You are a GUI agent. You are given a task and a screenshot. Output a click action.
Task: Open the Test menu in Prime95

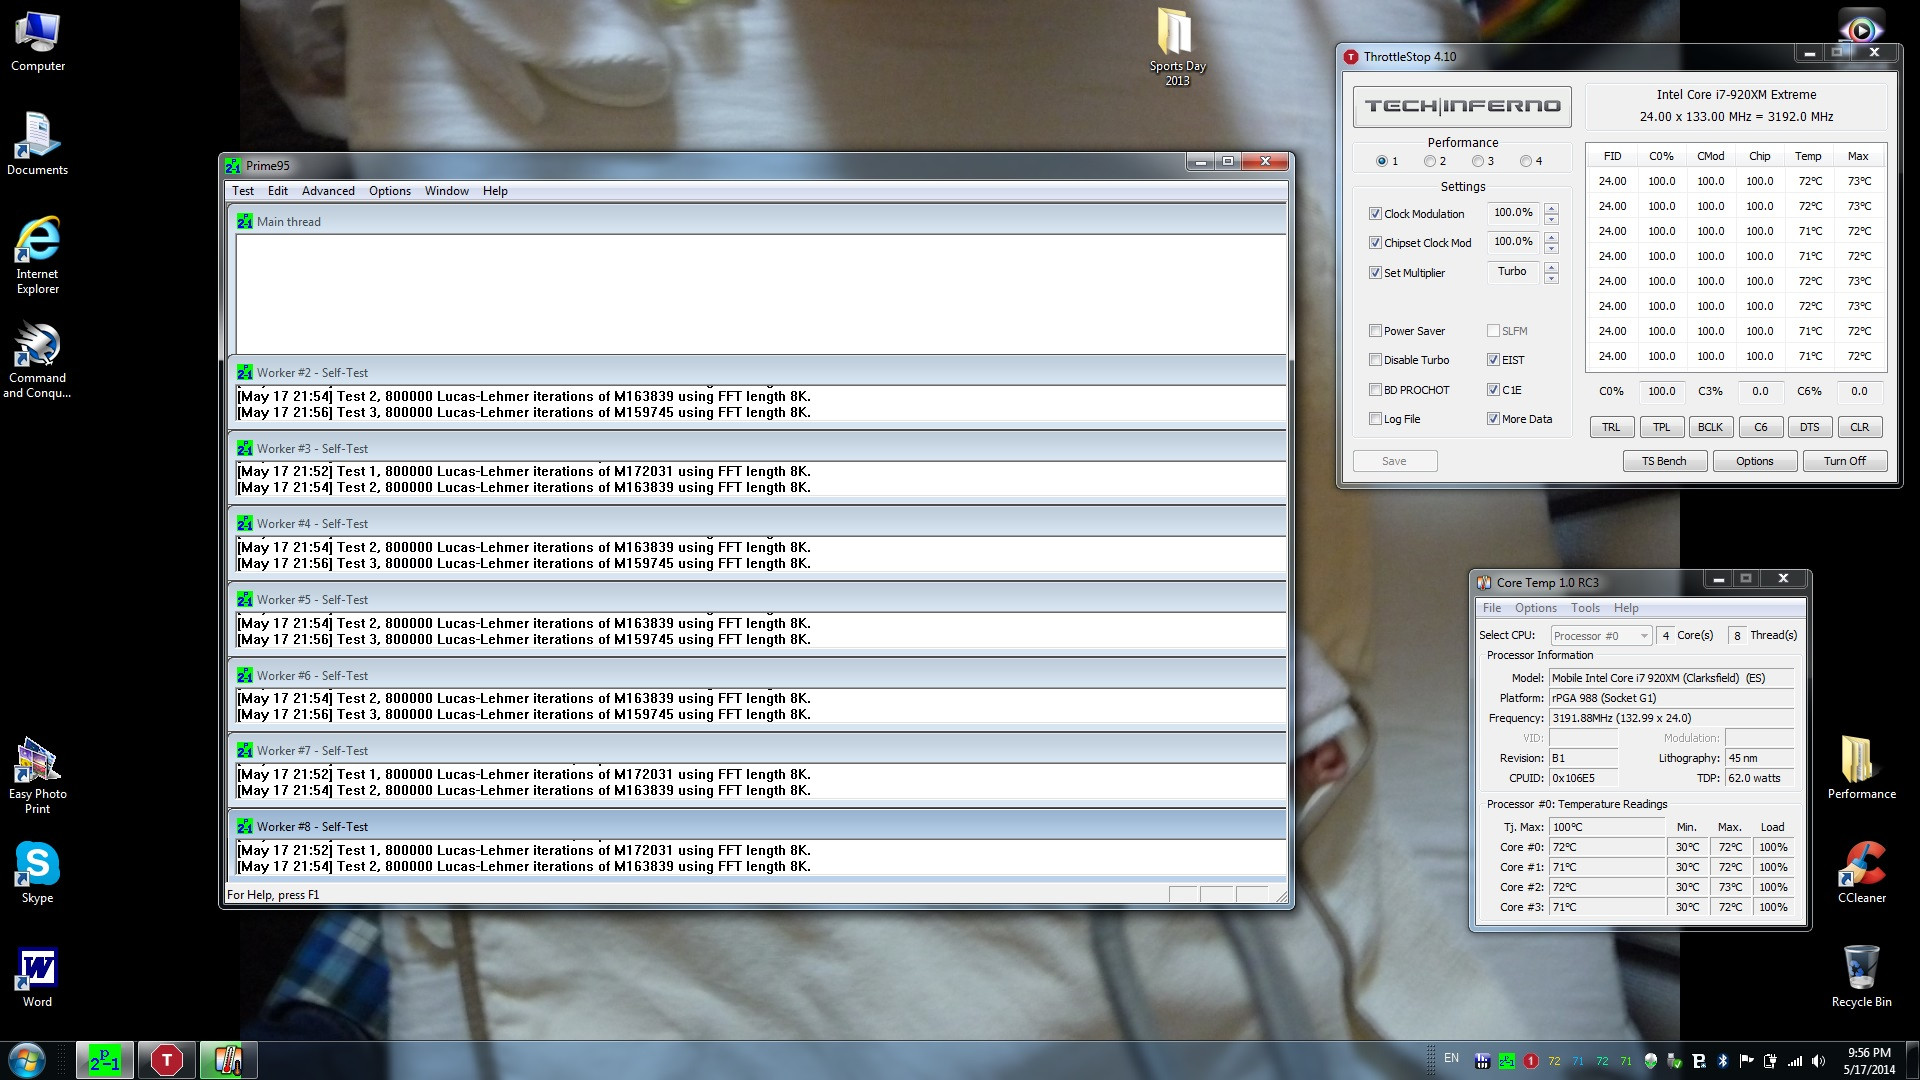click(243, 191)
